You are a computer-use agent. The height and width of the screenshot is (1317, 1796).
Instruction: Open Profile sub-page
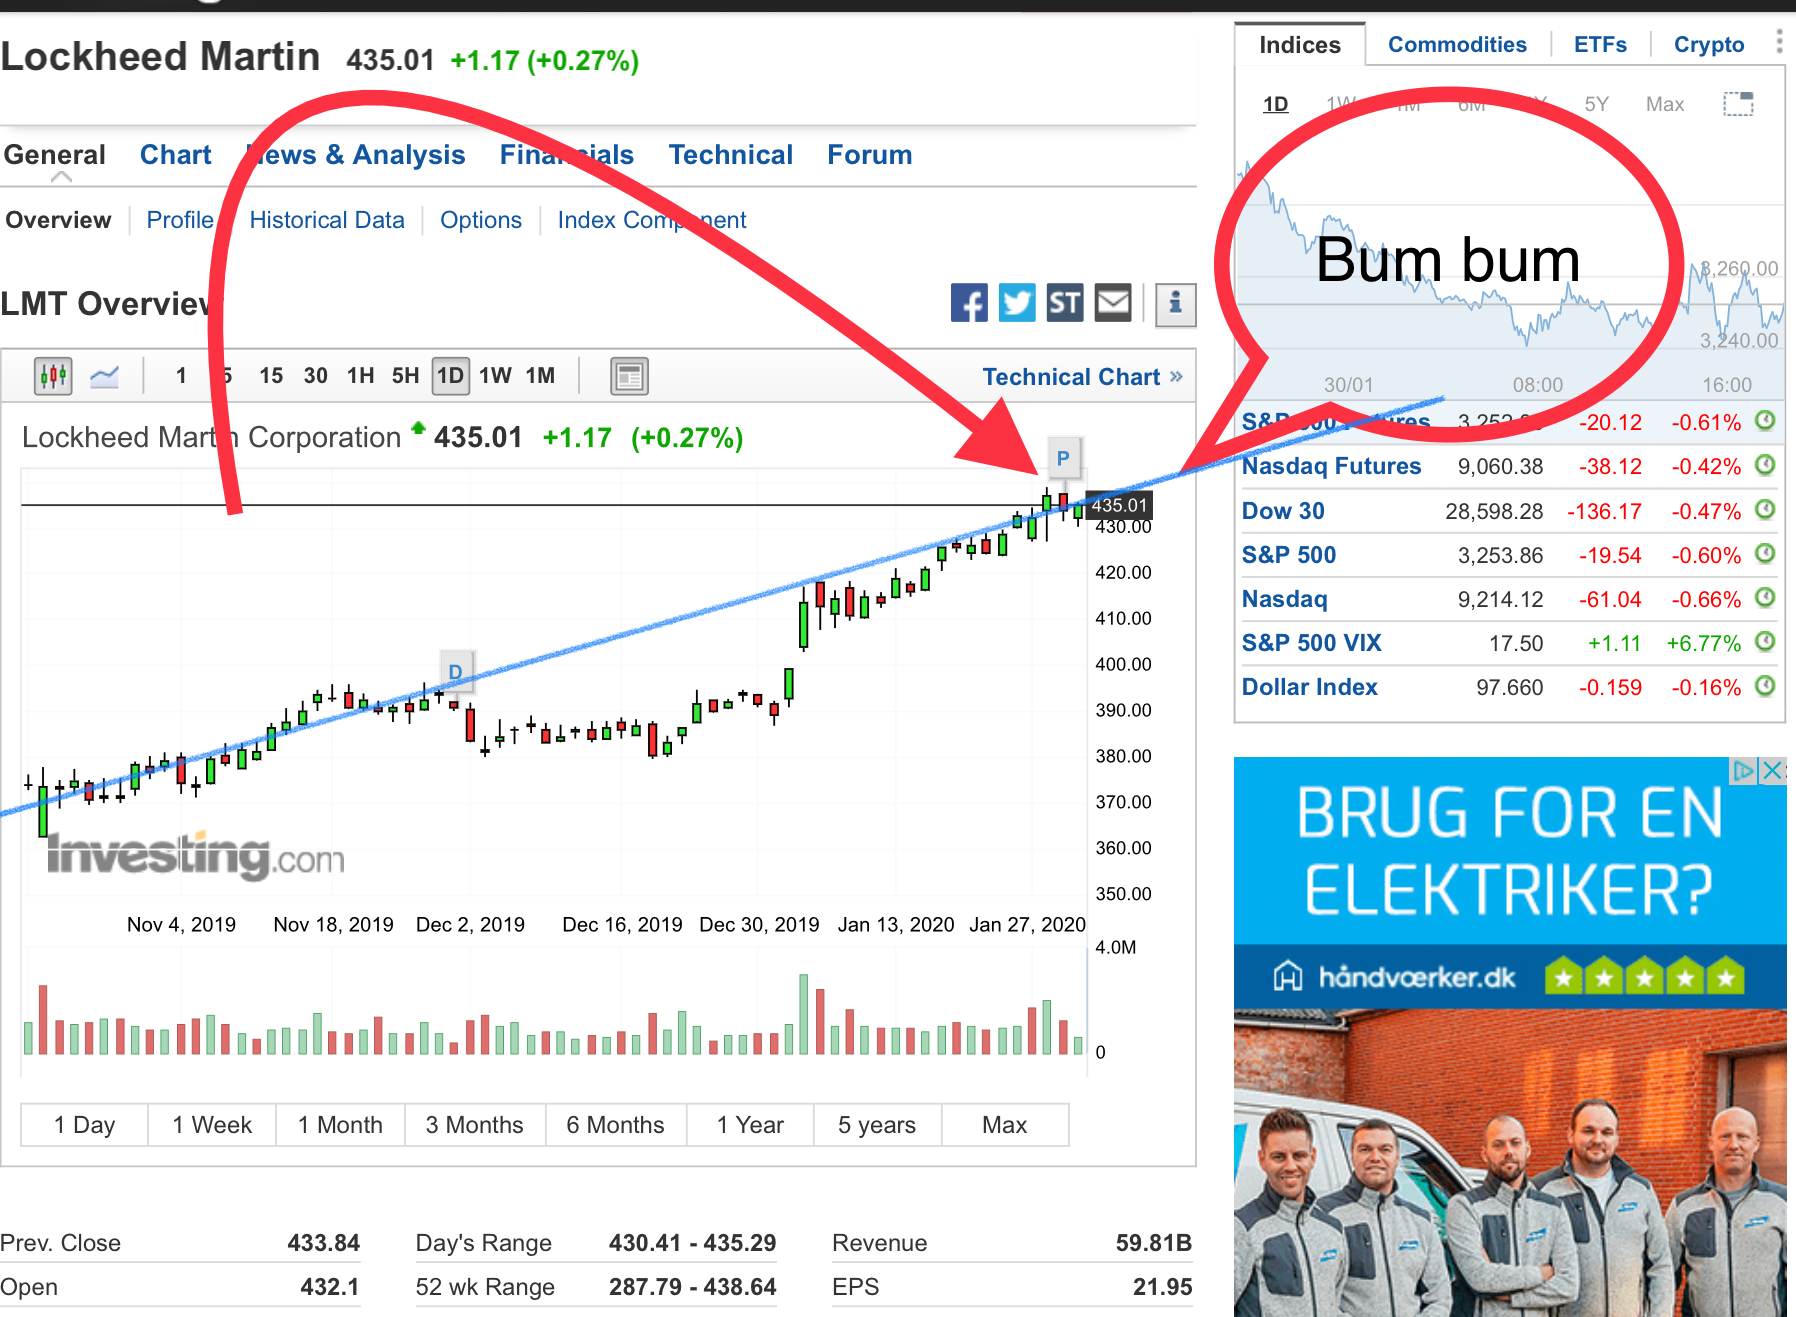180,220
